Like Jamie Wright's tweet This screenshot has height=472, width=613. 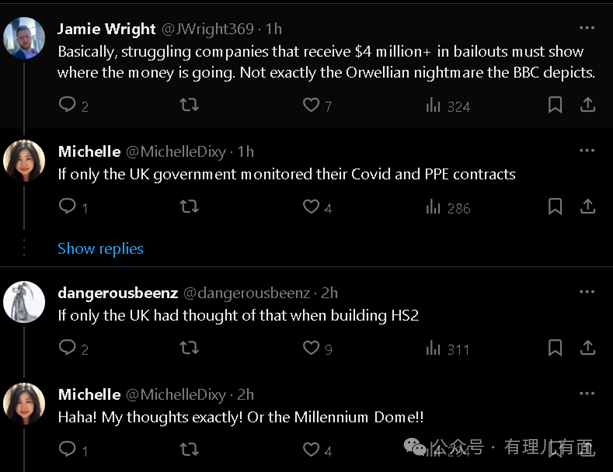311,105
